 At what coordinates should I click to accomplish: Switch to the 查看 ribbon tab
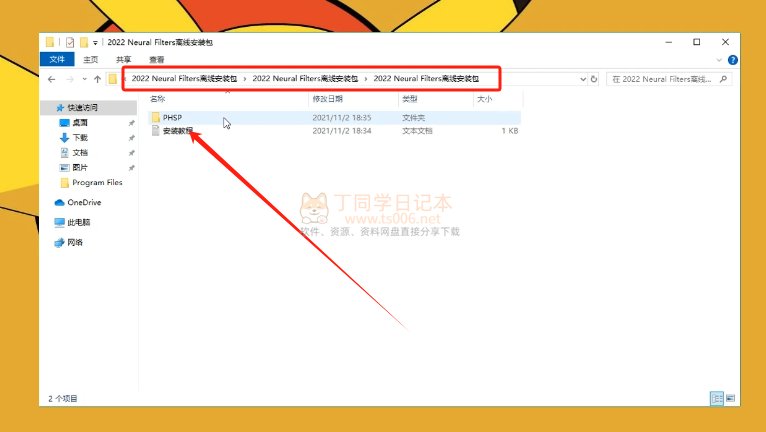click(x=157, y=60)
